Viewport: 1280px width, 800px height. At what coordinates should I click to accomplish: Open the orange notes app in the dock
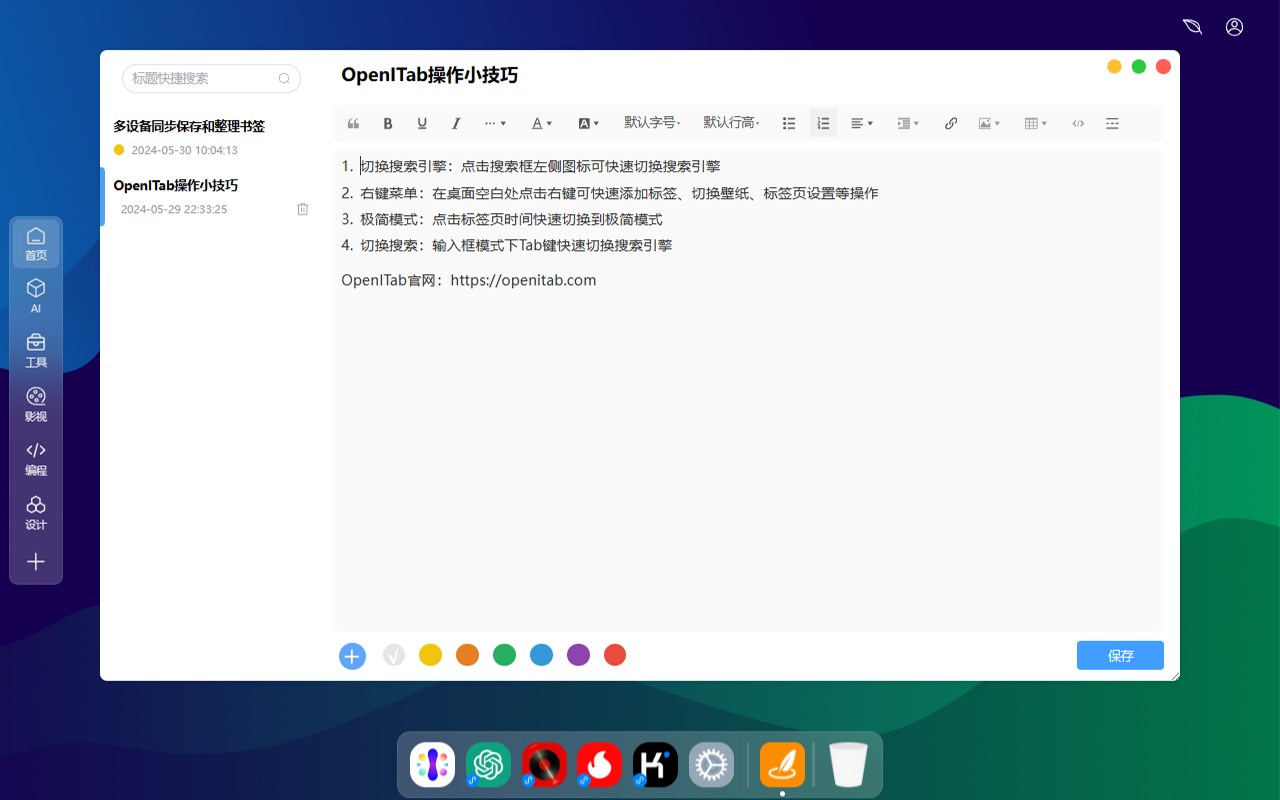pos(782,765)
